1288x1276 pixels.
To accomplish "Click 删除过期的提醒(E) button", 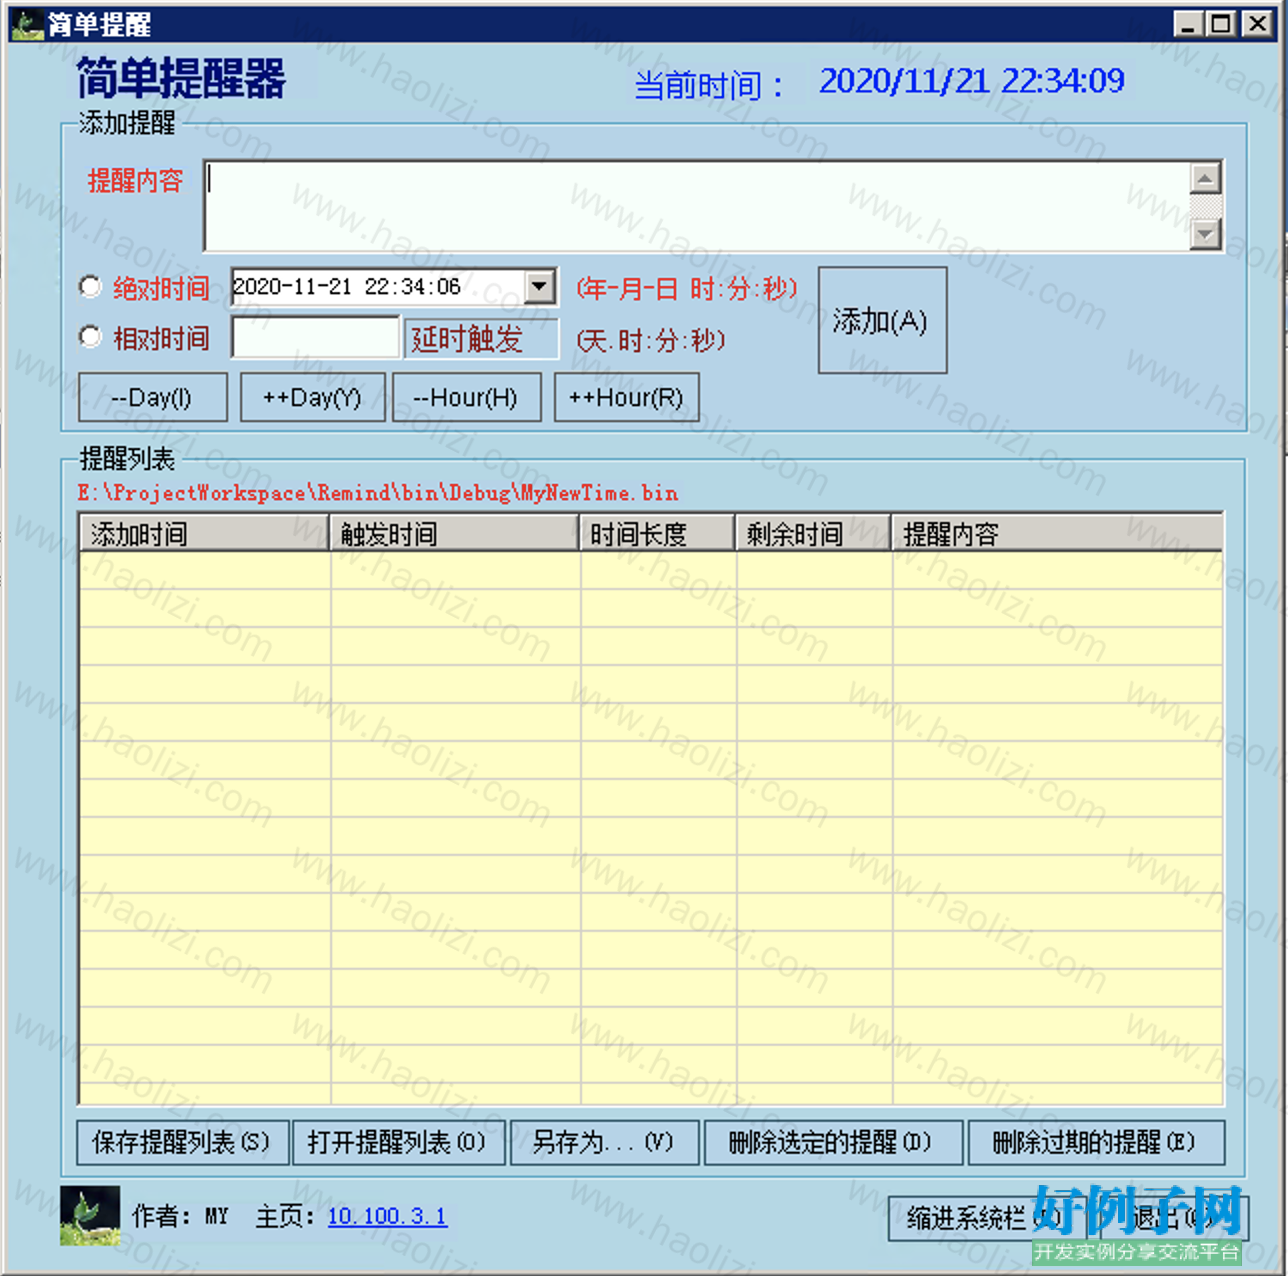I will (x=1096, y=1142).
